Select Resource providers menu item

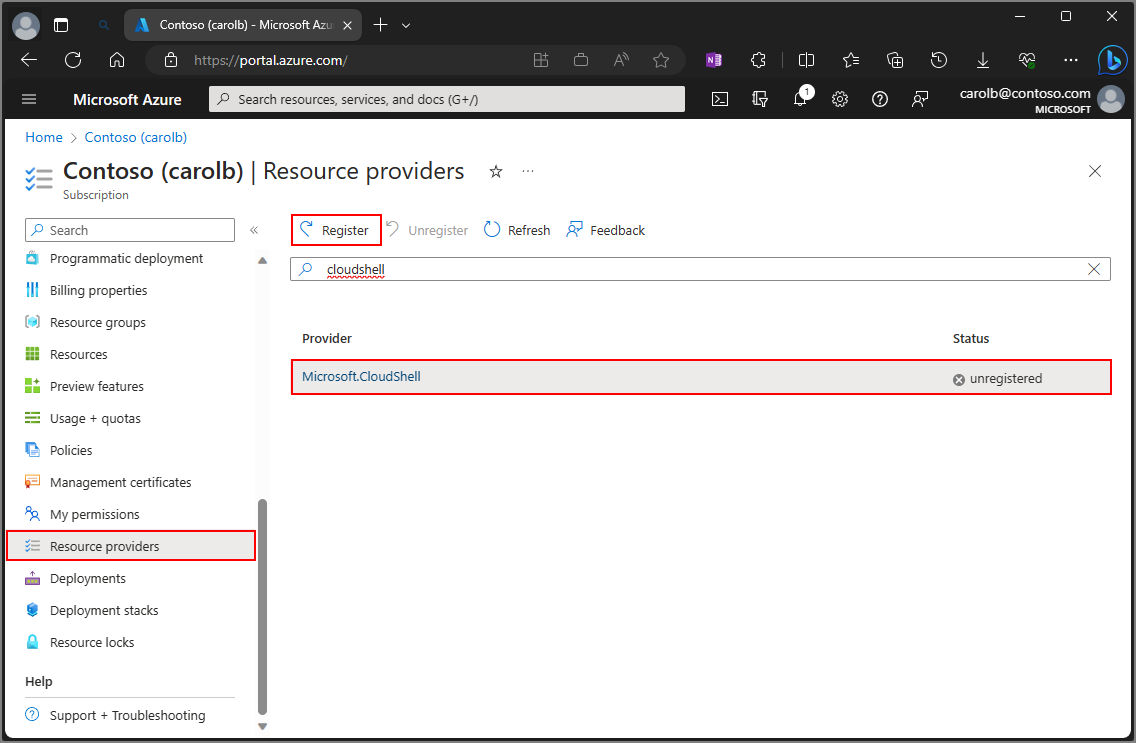pos(130,546)
